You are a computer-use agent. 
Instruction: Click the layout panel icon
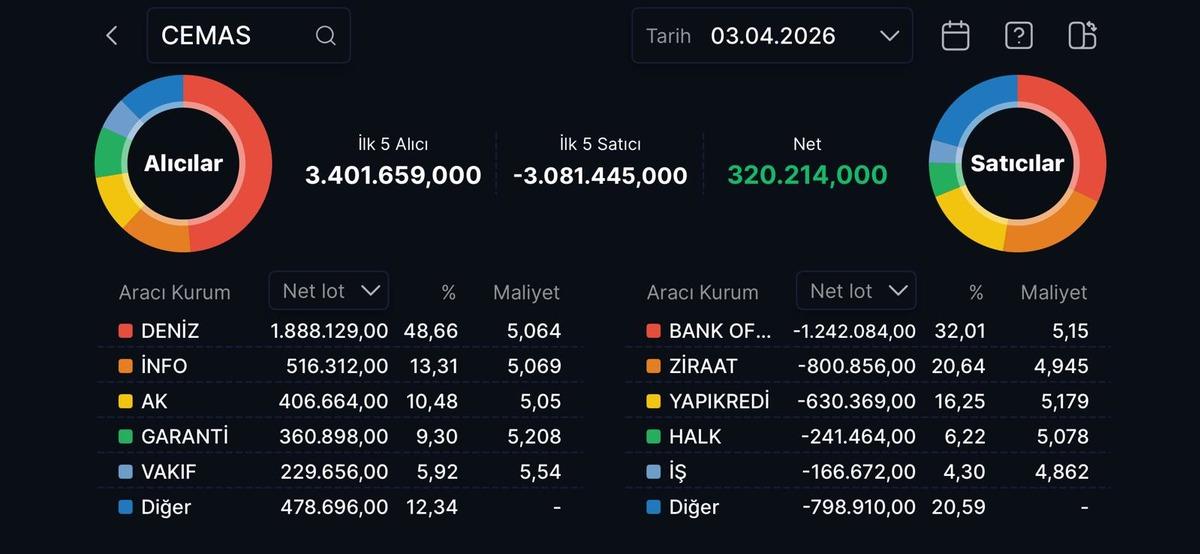1082,36
